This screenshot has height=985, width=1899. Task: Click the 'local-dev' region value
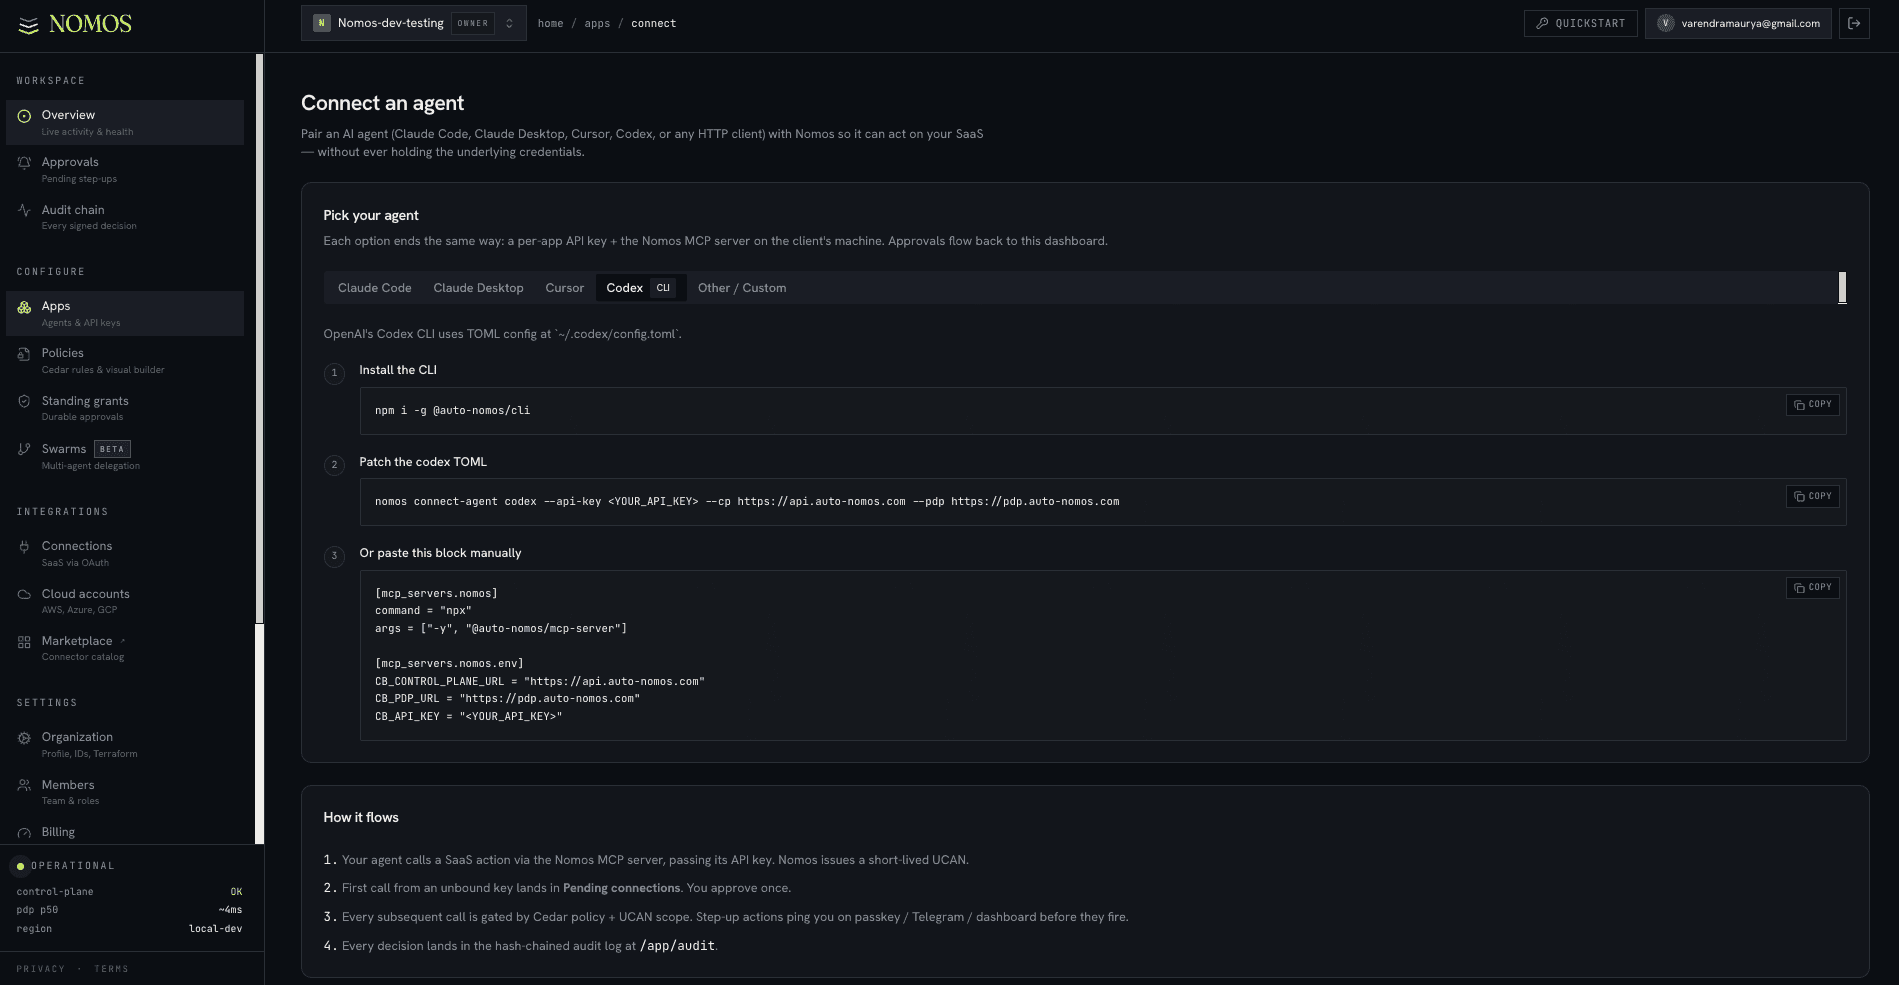215,929
